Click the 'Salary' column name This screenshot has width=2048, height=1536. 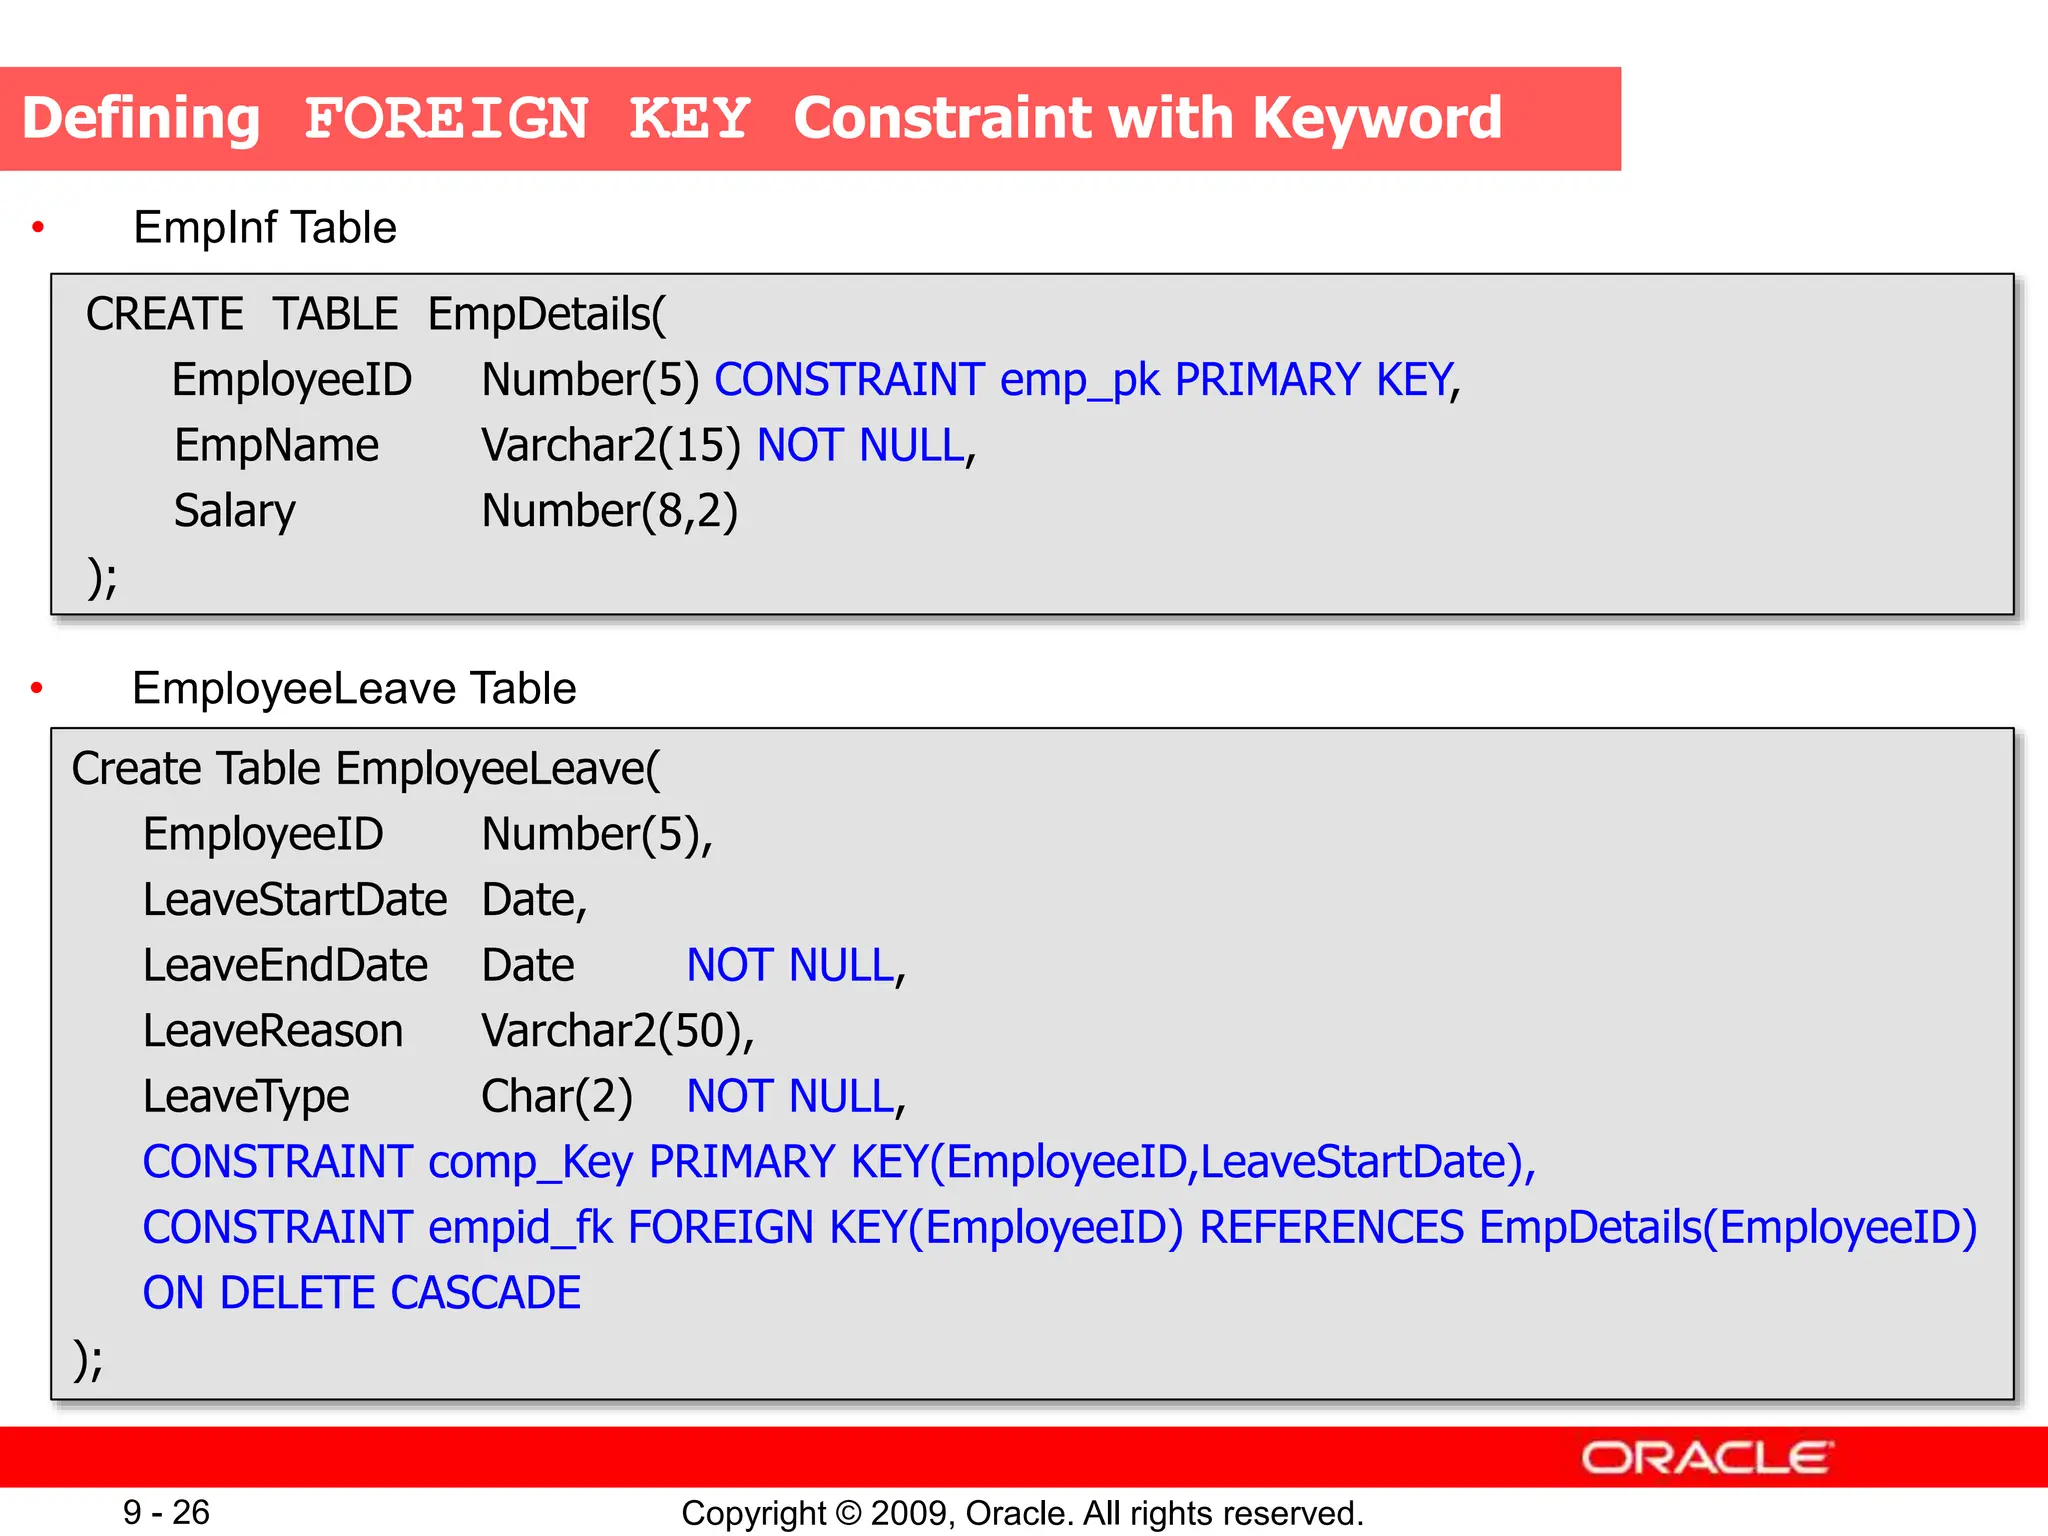click(235, 511)
